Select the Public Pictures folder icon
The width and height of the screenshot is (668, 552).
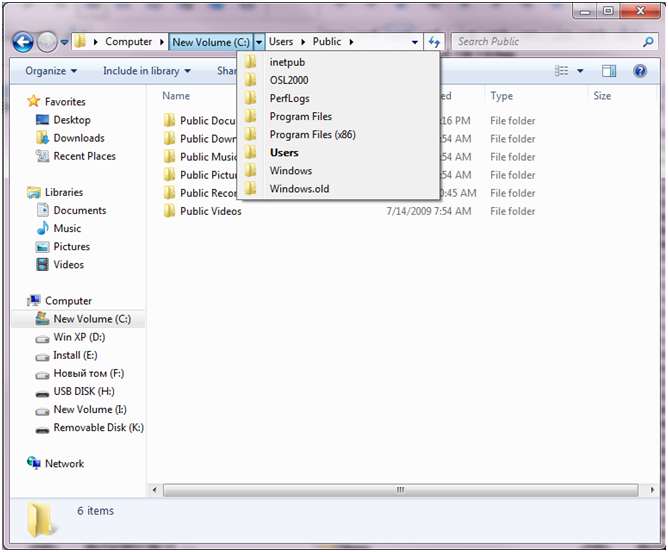[x=169, y=175]
